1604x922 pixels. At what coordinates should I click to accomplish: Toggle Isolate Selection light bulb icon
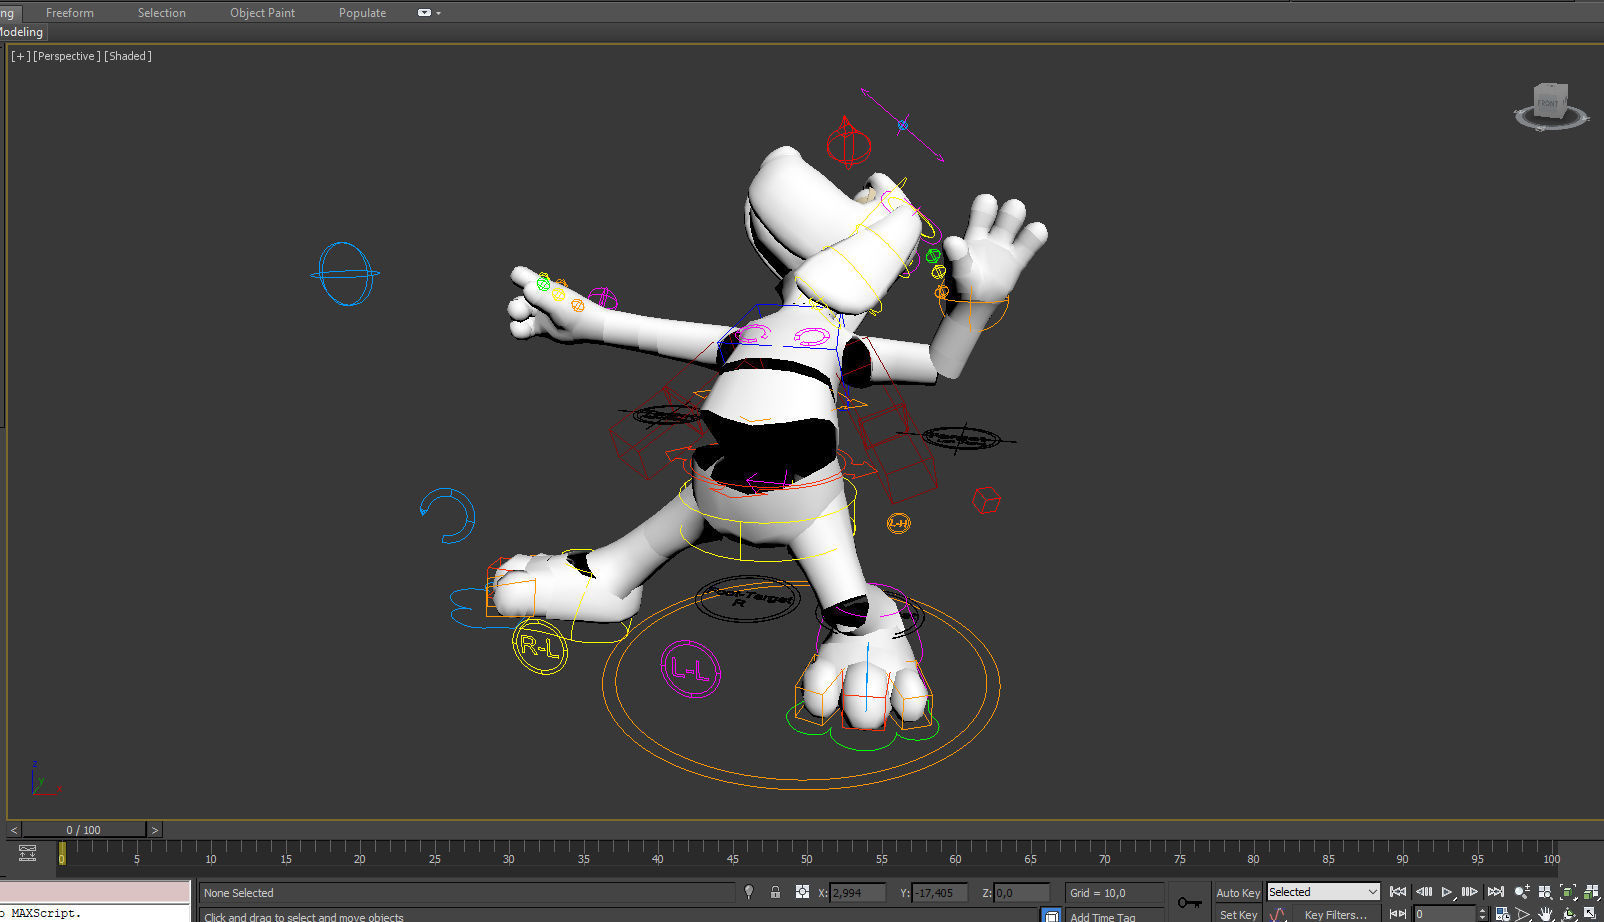coord(749,892)
